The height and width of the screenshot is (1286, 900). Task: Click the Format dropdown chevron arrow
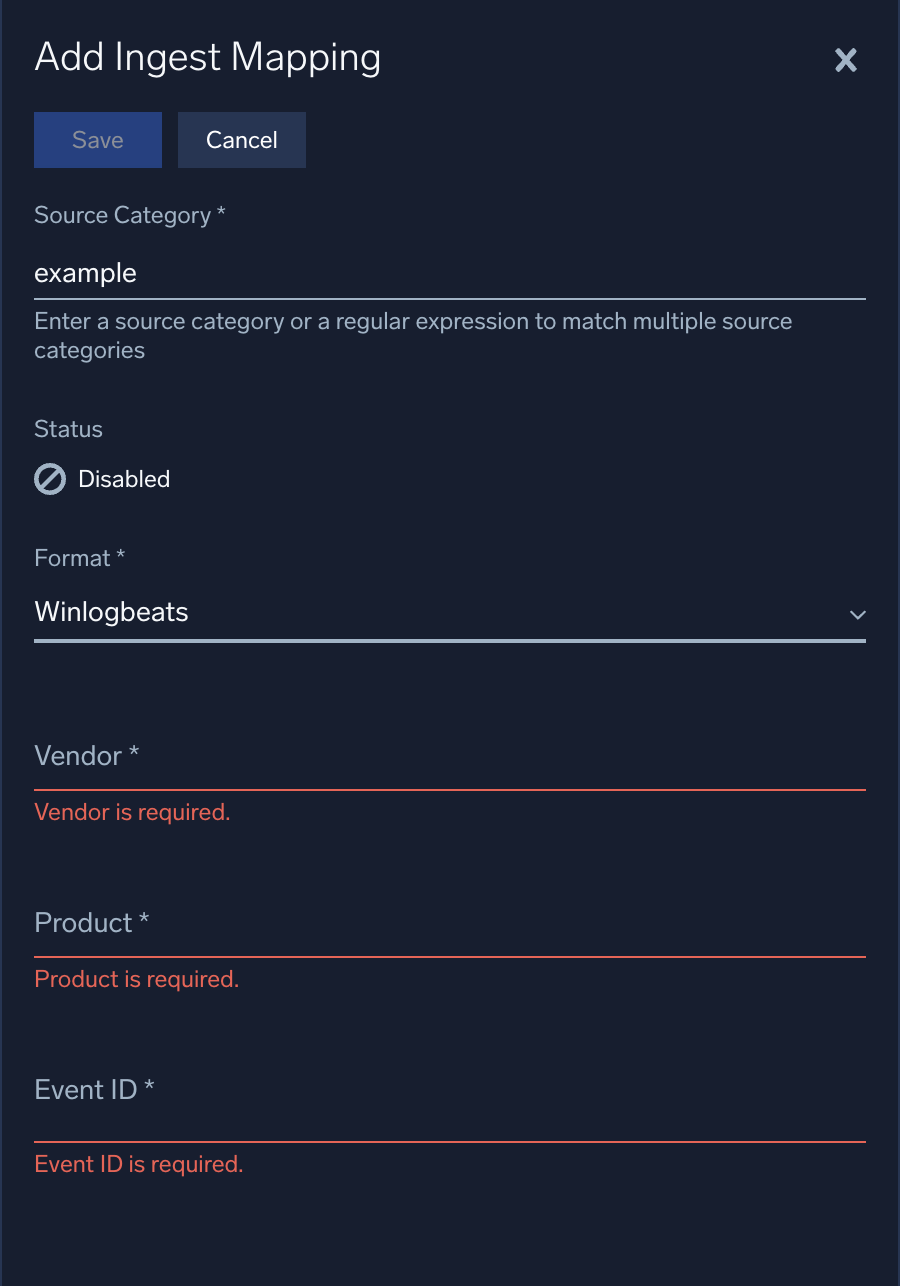click(x=857, y=614)
